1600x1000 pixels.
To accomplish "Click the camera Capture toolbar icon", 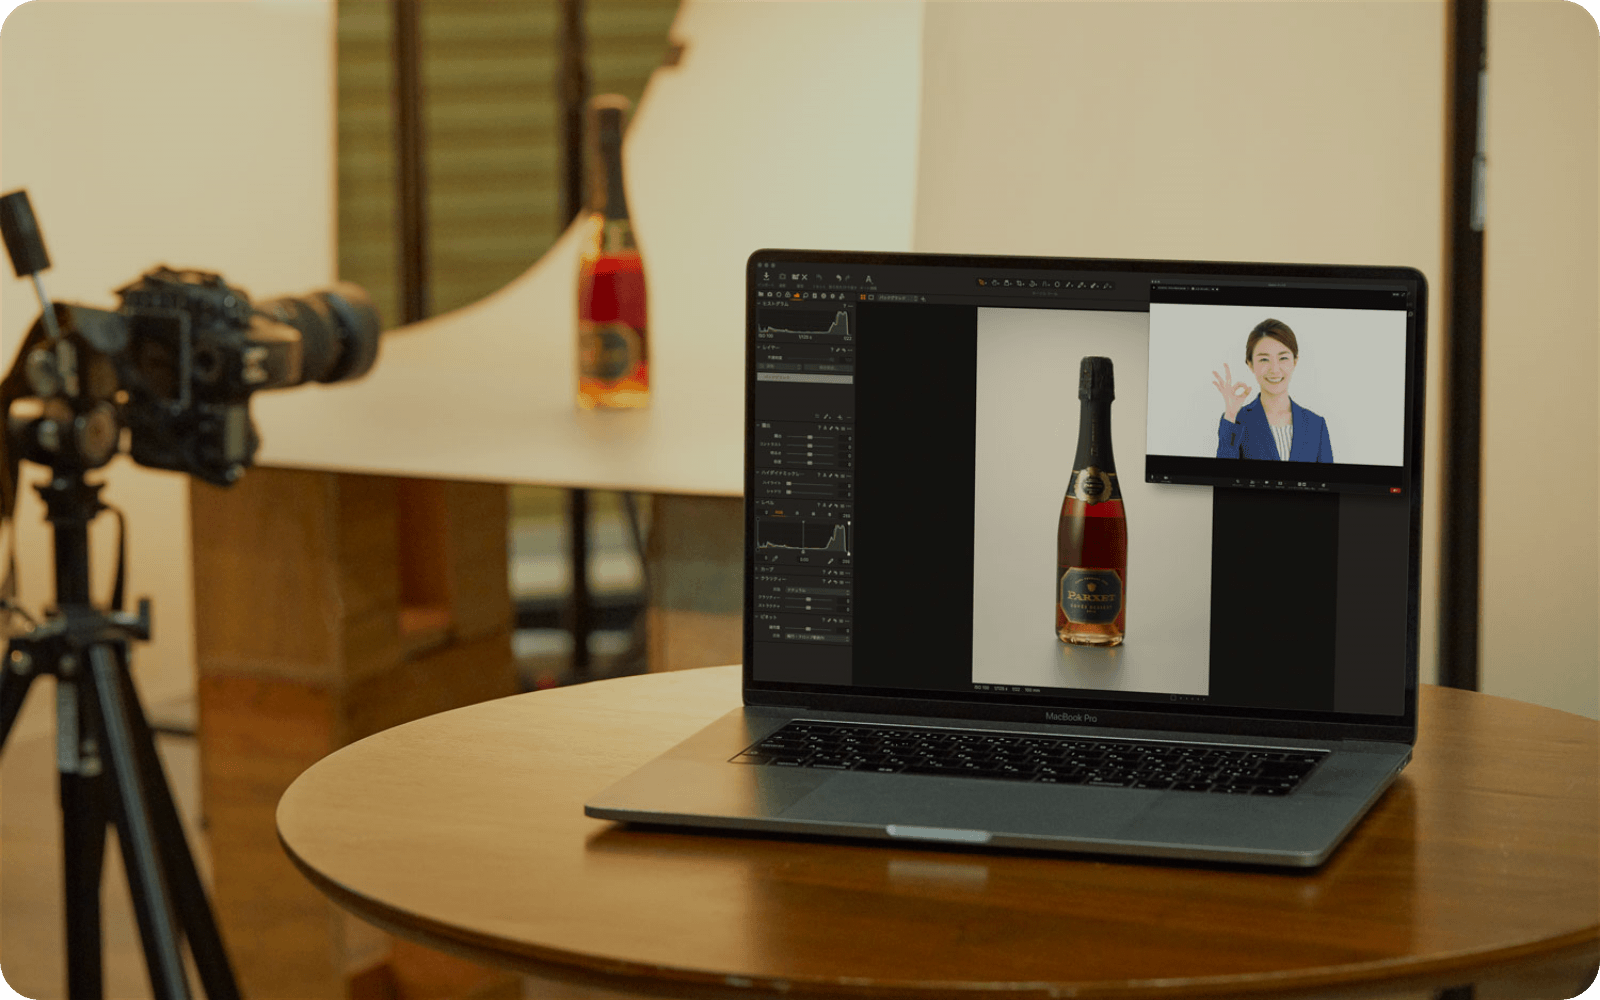I will tap(782, 277).
